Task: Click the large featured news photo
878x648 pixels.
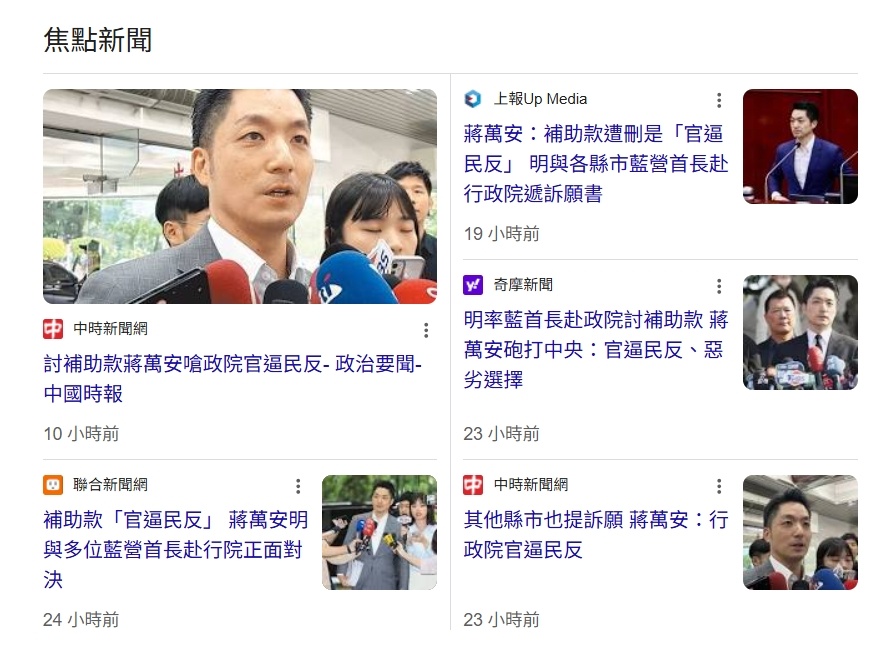Action: point(240,196)
